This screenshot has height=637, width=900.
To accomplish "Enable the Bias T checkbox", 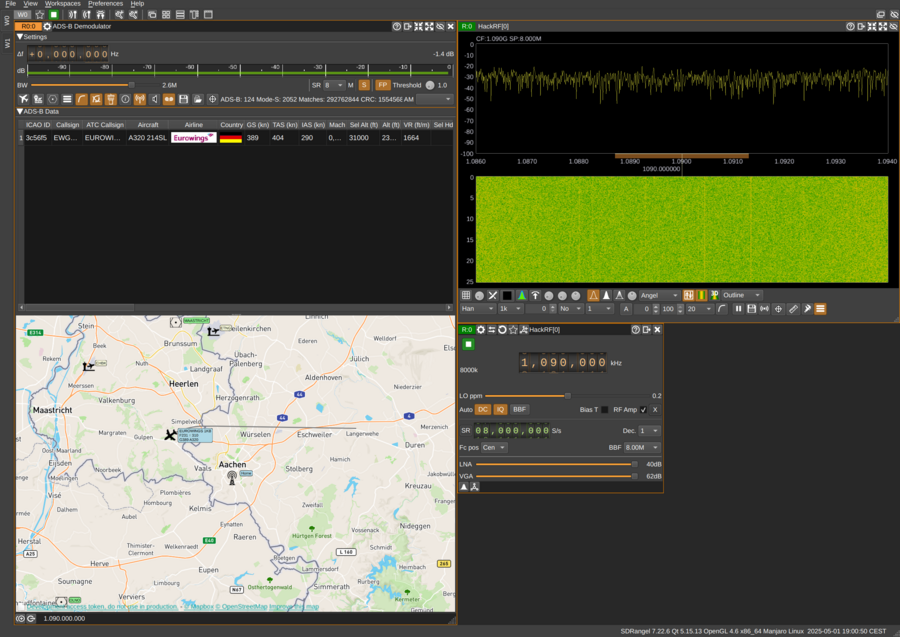I will pyautogui.click(x=604, y=410).
